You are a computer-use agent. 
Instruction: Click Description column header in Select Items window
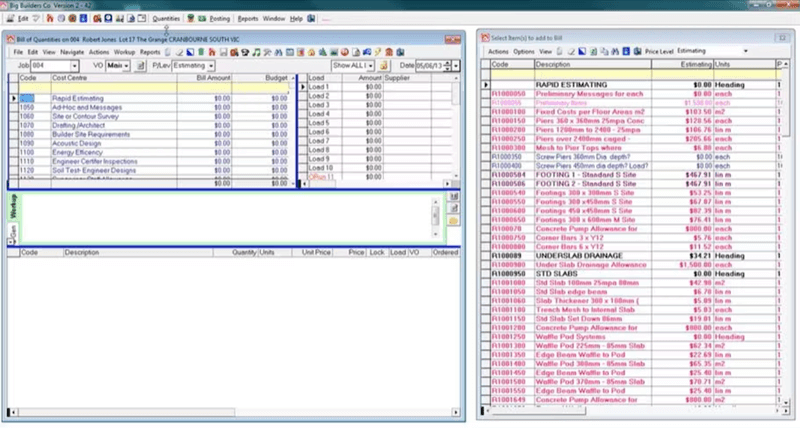[592, 64]
